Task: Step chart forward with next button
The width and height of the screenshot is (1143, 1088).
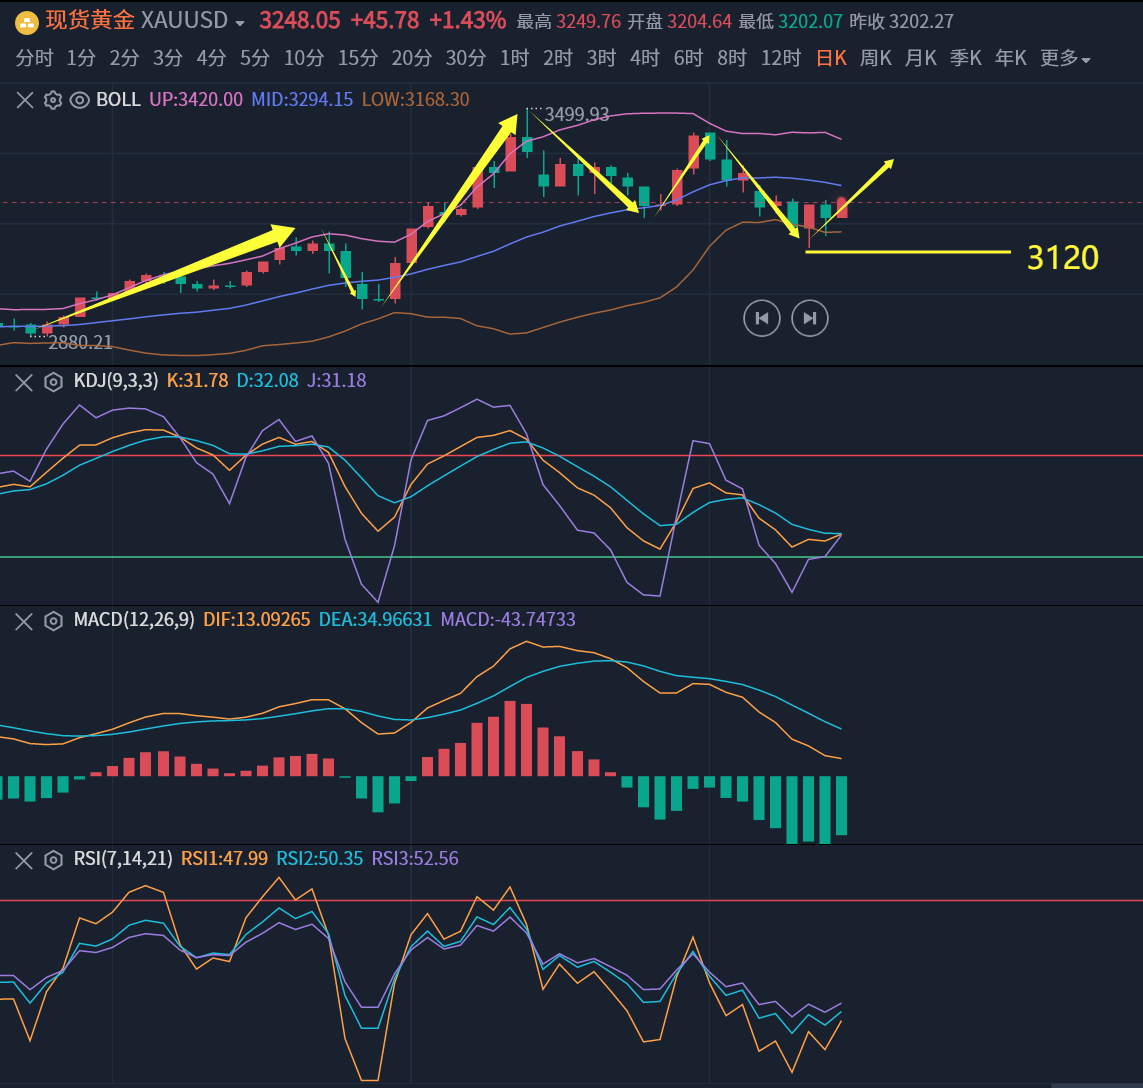Action: click(x=810, y=318)
